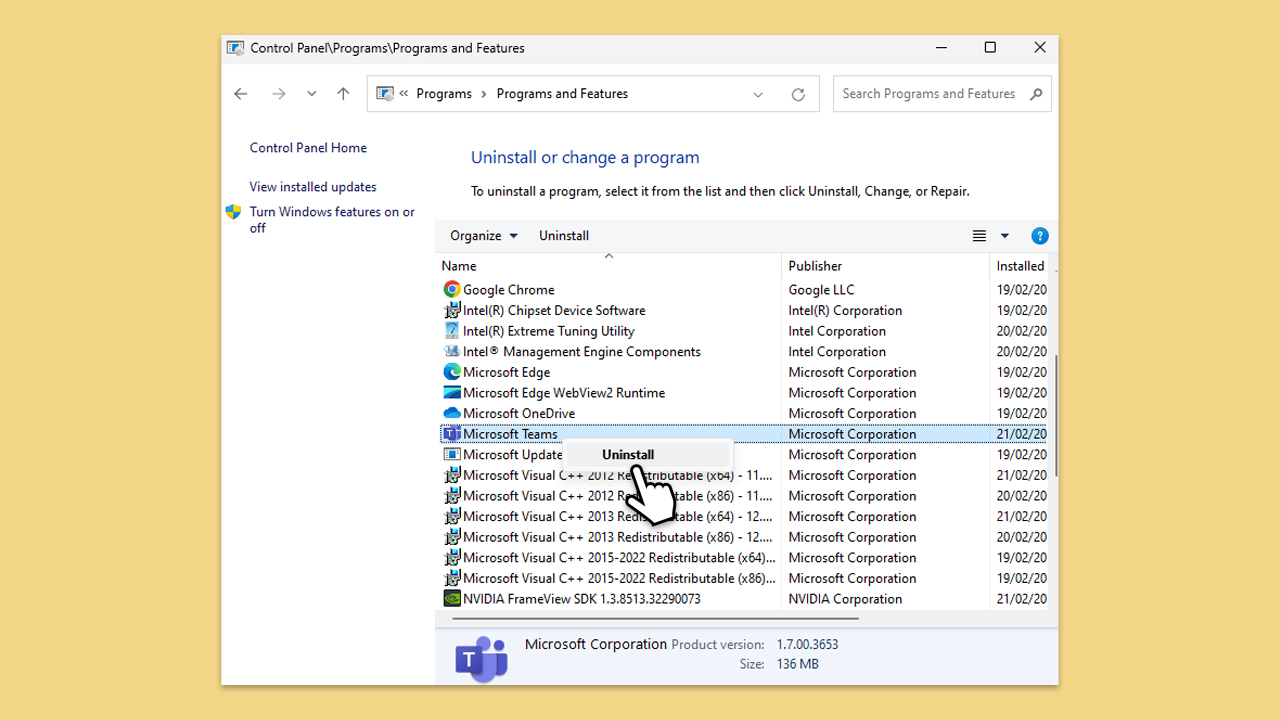This screenshot has height=720, width=1280.
Task: Select the Microsoft Teams entry name
Action: pos(510,434)
